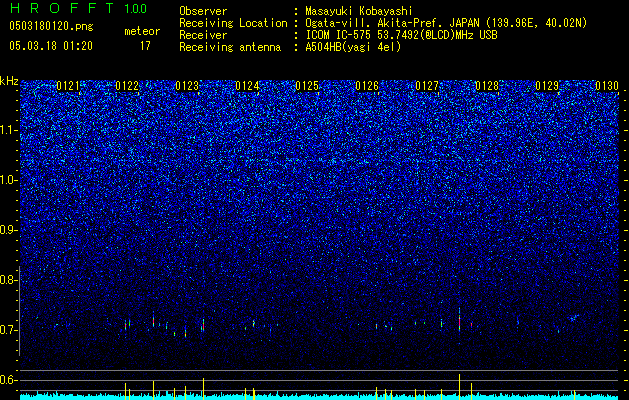Image resolution: width=629 pixels, height=400 pixels.
Task: Click the 0.9 kHz axis label
Action: 9,230
